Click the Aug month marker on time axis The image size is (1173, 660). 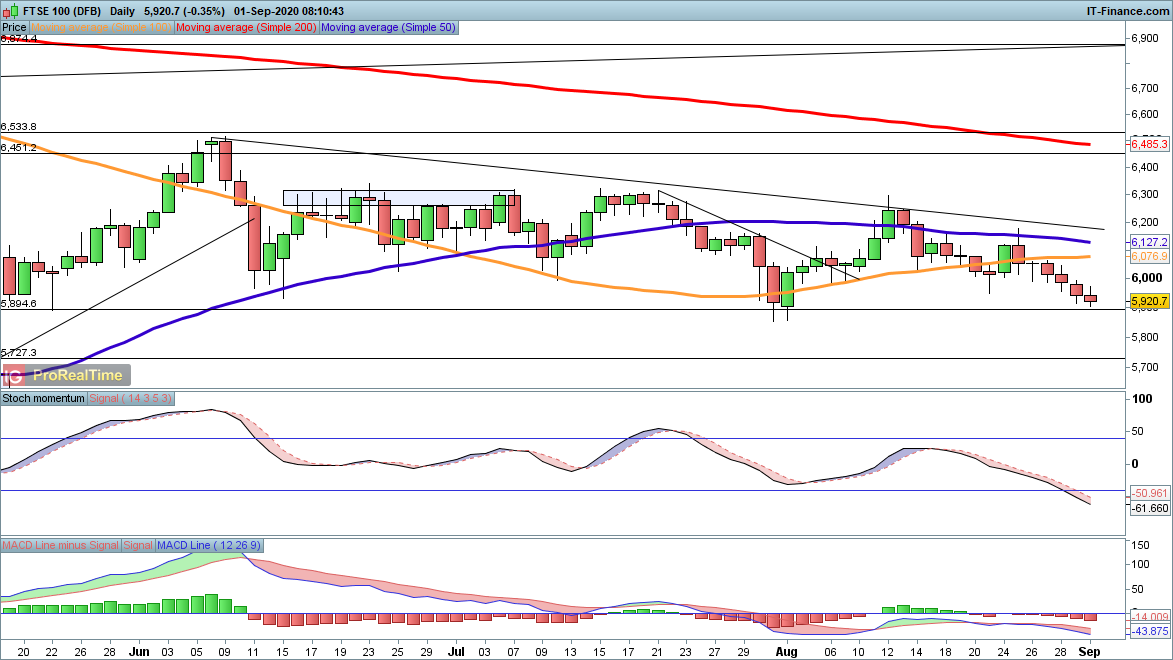click(787, 650)
